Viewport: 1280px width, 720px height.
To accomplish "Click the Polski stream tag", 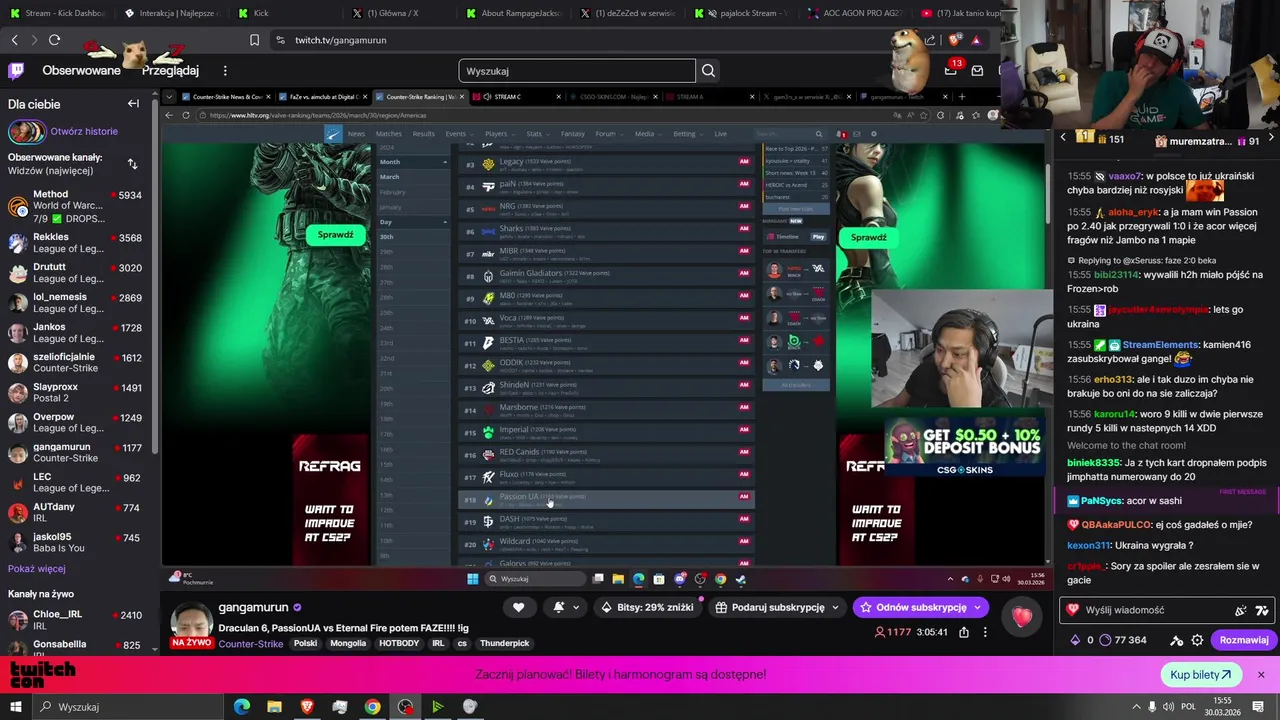I will 305,643.
